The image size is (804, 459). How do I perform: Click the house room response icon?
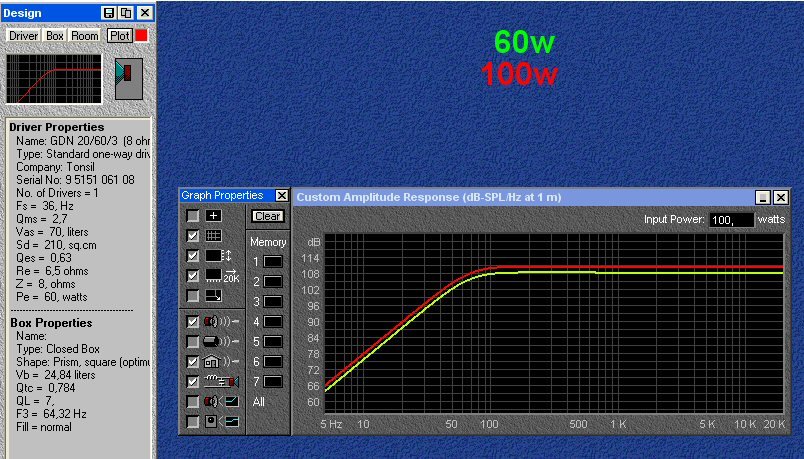click(x=222, y=362)
